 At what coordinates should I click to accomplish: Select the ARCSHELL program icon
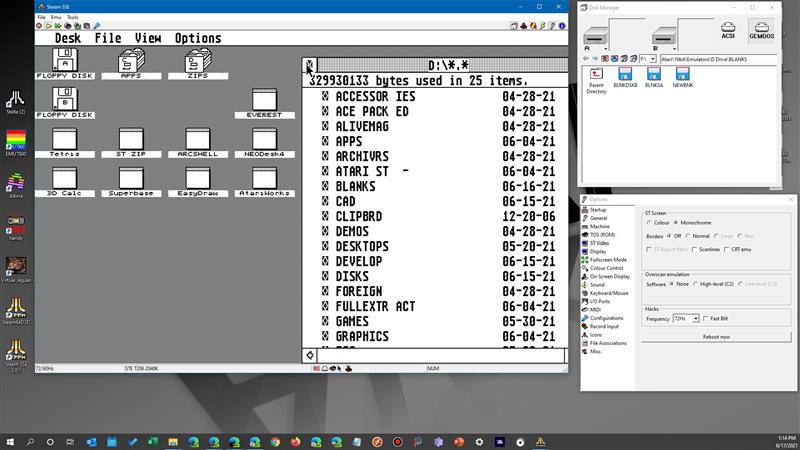point(198,142)
